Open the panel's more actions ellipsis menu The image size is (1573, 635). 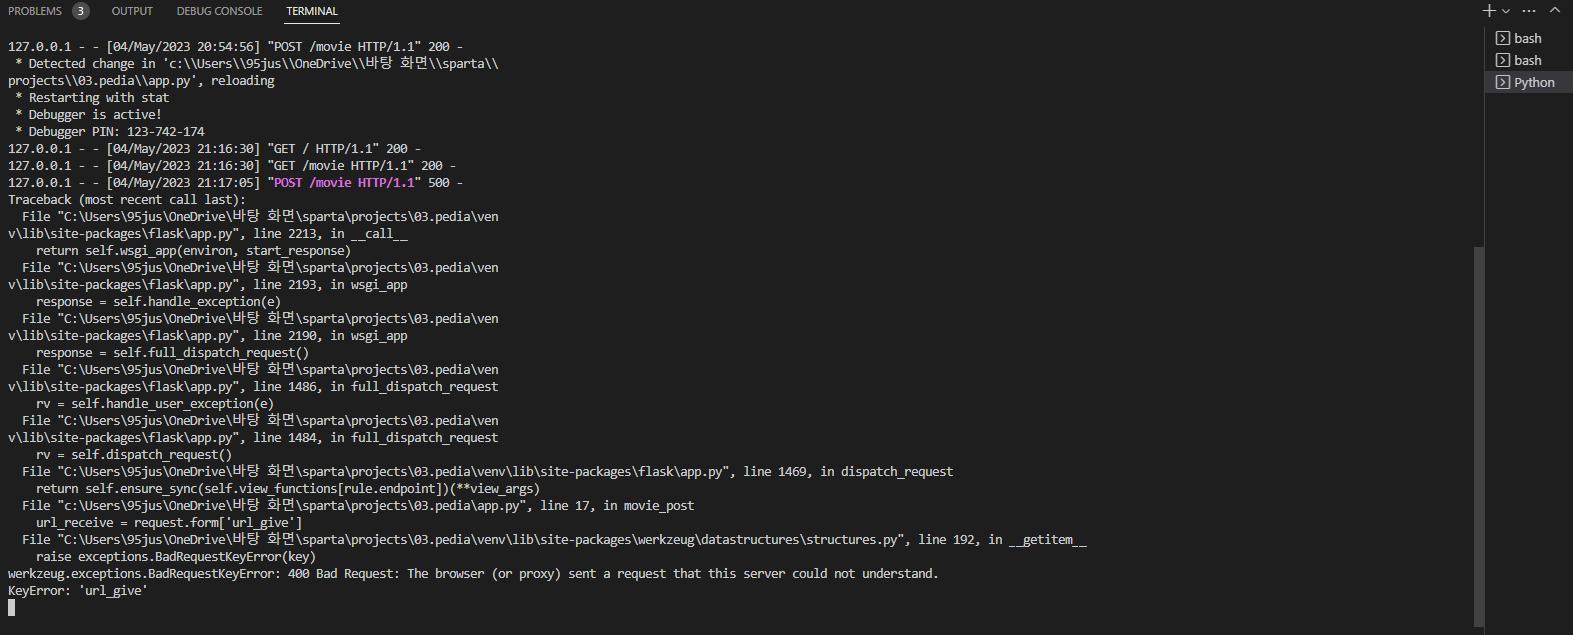pyautogui.click(x=1529, y=11)
